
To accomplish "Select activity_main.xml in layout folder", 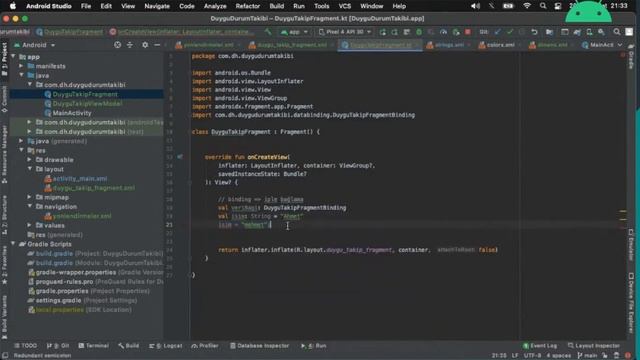I will 80,178.
